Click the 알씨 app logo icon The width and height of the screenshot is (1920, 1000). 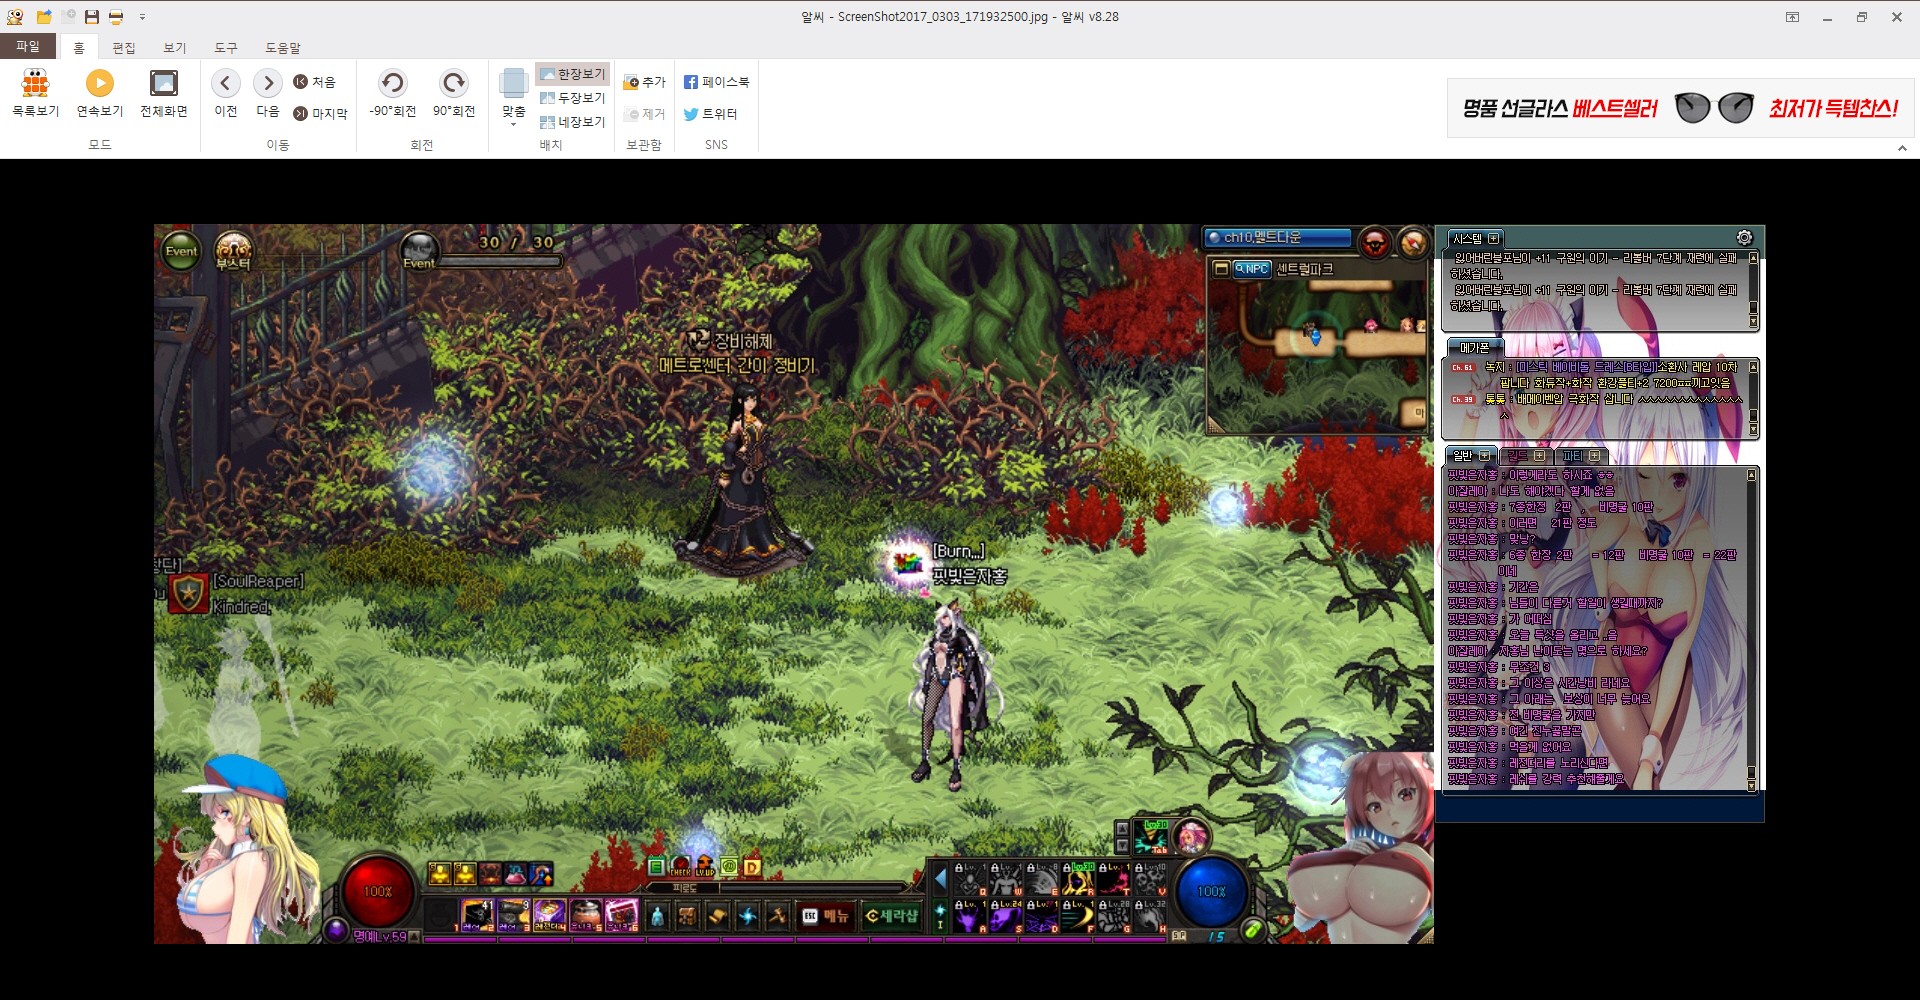pos(15,17)
